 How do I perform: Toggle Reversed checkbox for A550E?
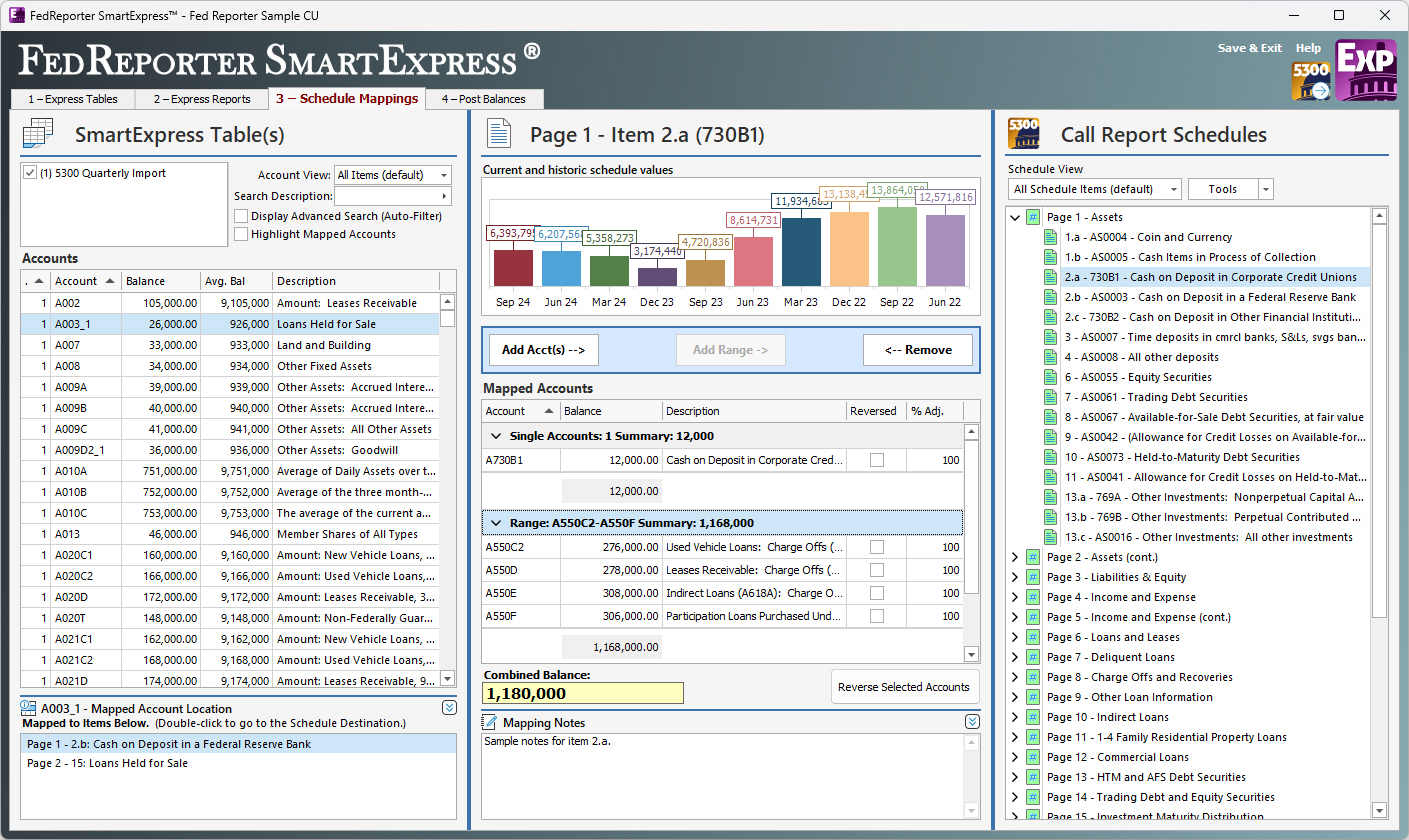[877, 593]
